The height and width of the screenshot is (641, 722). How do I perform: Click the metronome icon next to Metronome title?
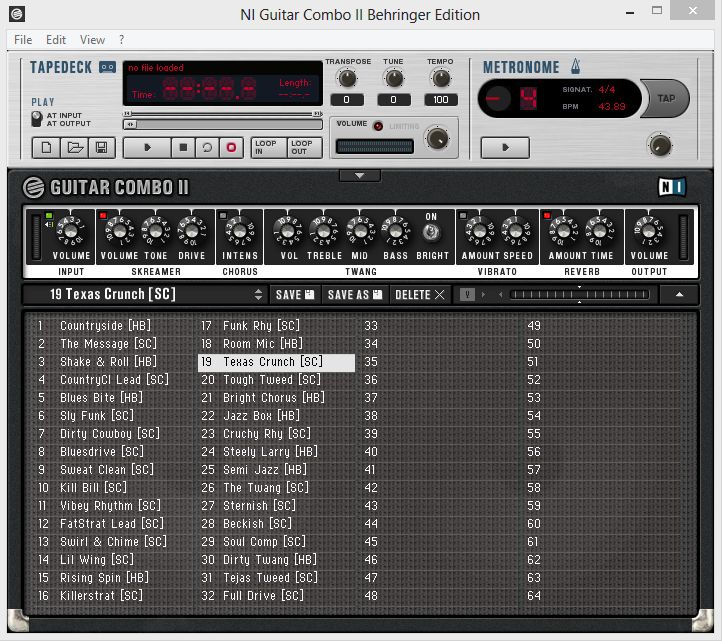(x=575, y=66)
